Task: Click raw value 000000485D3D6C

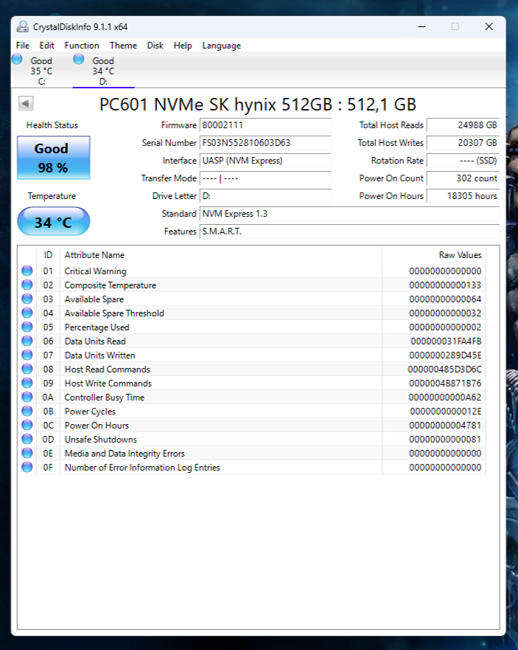Action: click(x=445, y=369)
